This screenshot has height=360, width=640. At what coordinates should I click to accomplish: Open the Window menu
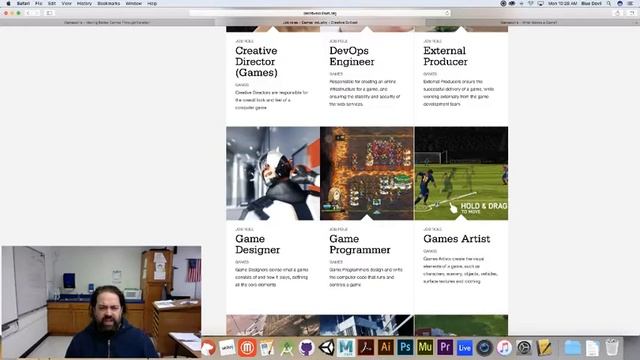(x=133, y=3)
